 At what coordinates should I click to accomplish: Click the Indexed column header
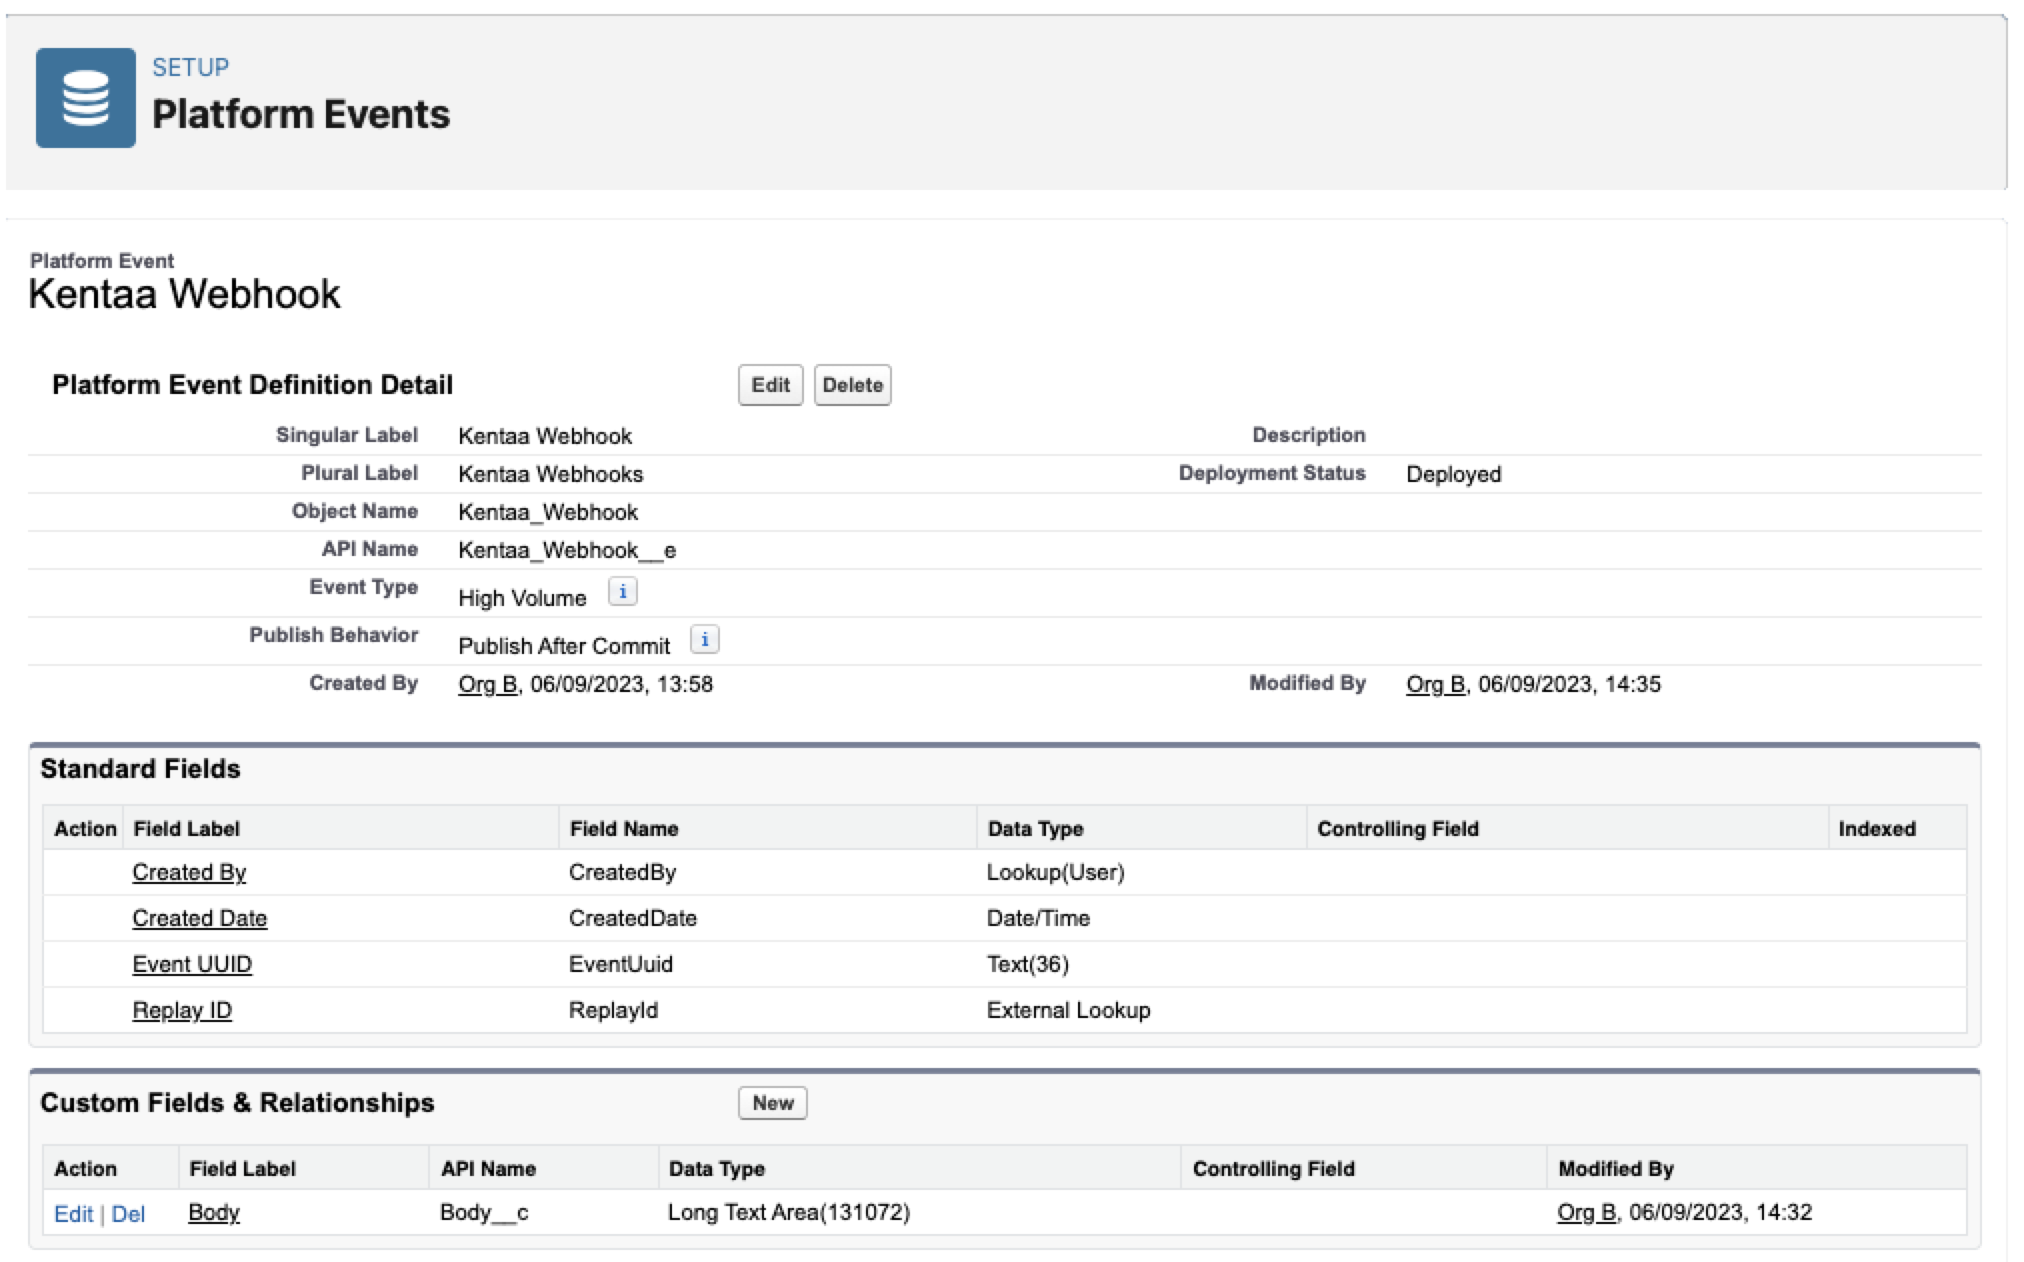pos(1877,829)
